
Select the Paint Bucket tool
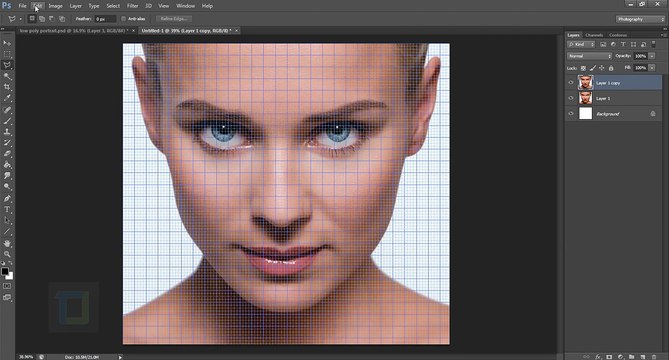coord(7,165)
